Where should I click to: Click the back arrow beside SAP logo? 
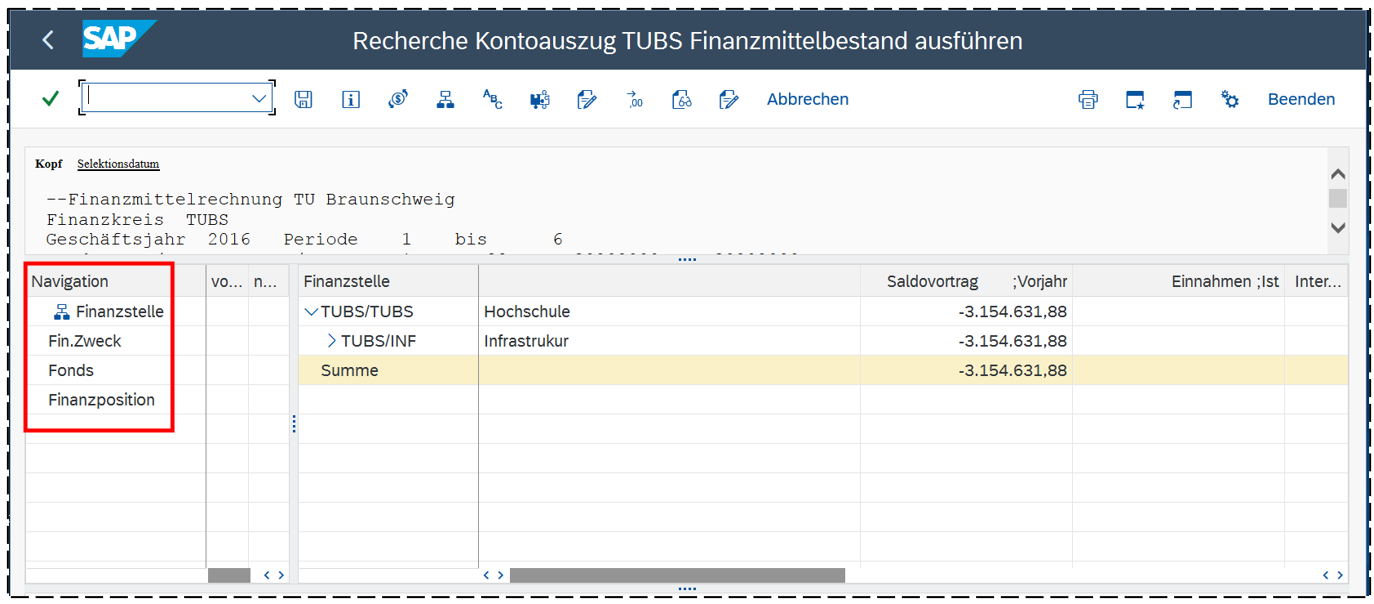[48, 41]
